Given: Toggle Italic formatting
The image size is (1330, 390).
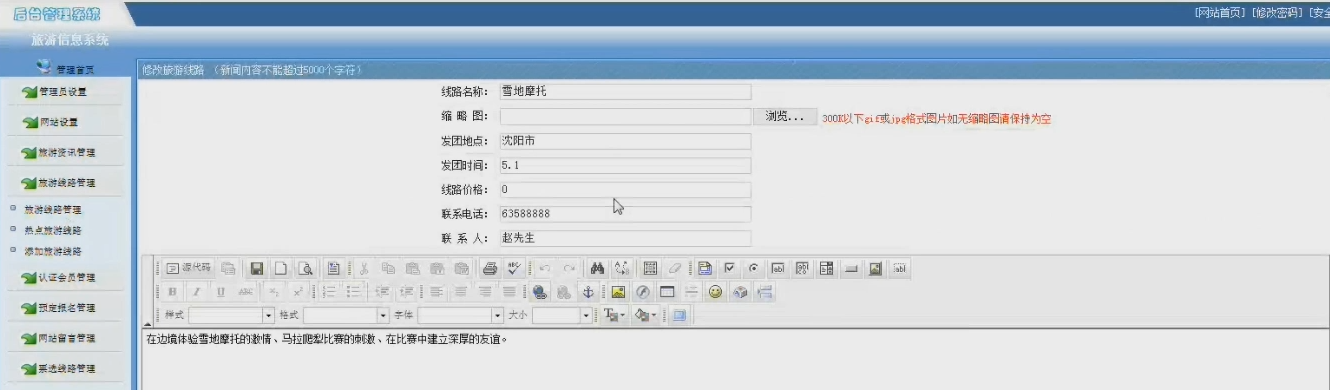Looking at the screenshot, I should pyautogui.click(x=196, y=292).
